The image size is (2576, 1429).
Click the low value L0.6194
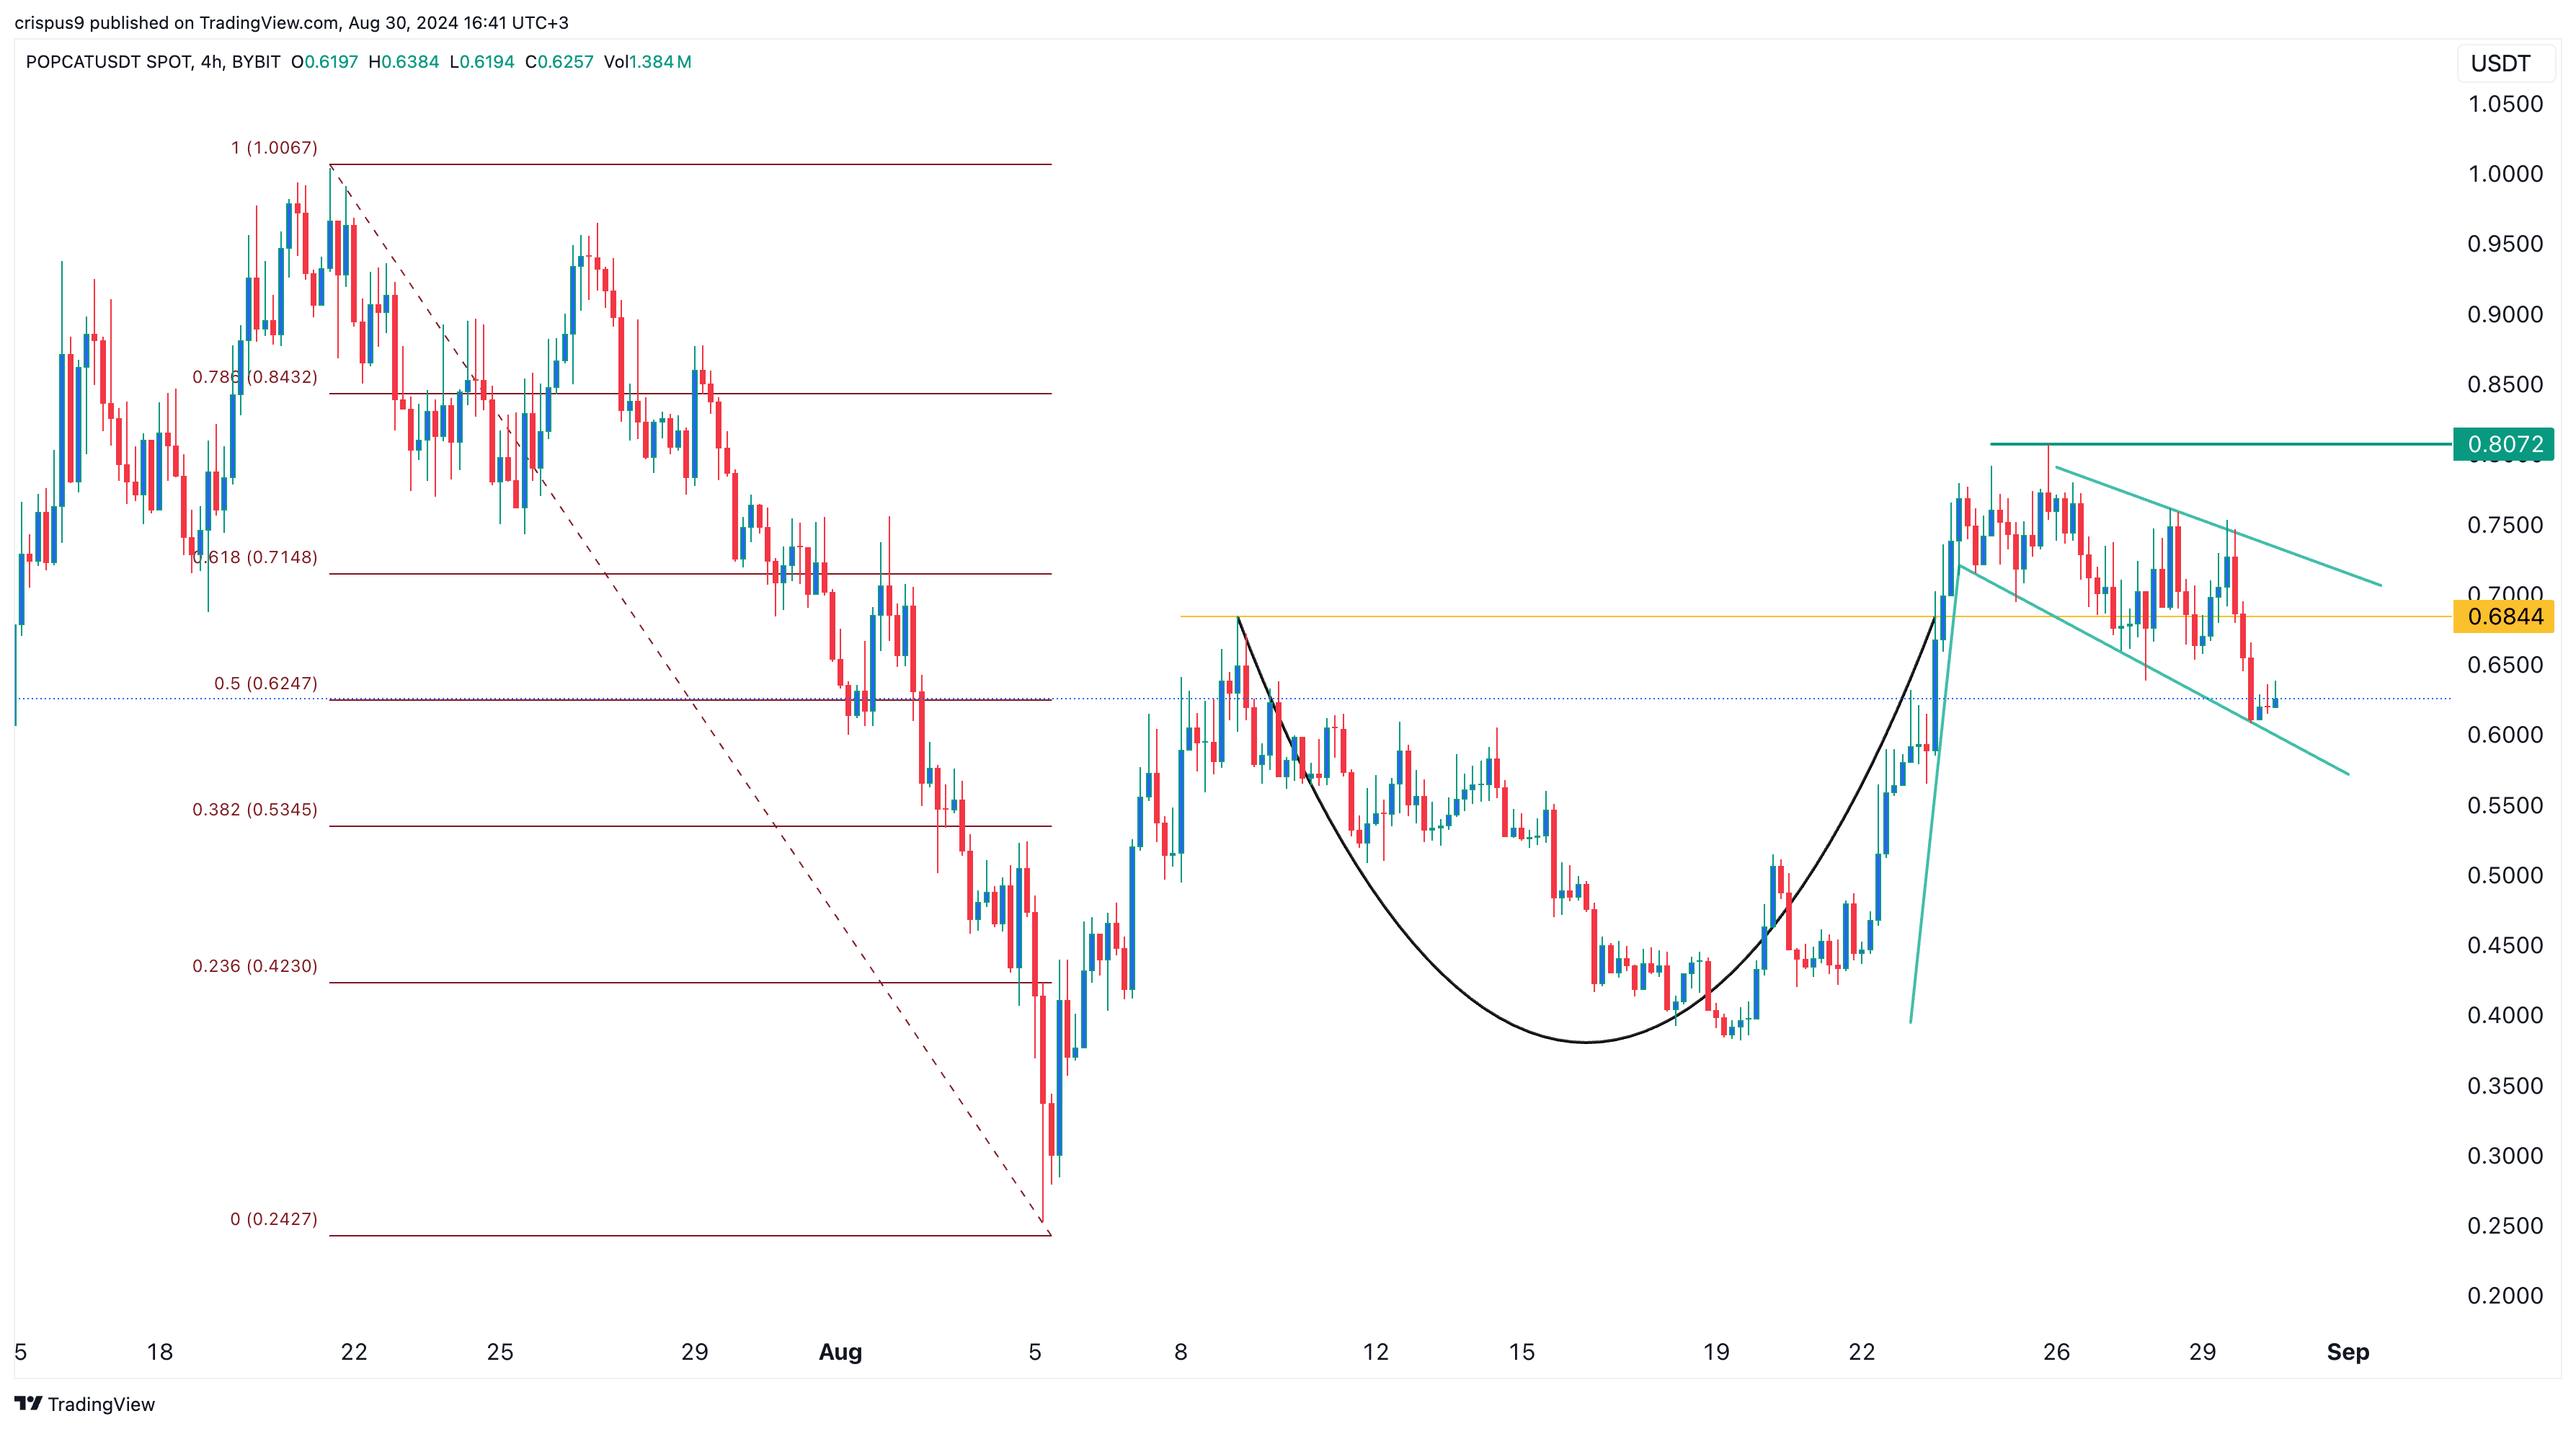pos(482,61)
